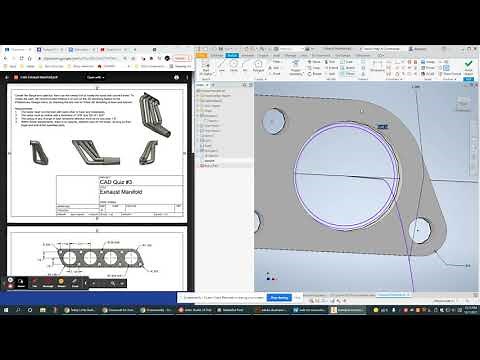Open the Windows Start menu
480x360 pixels.
coord(6,310)
